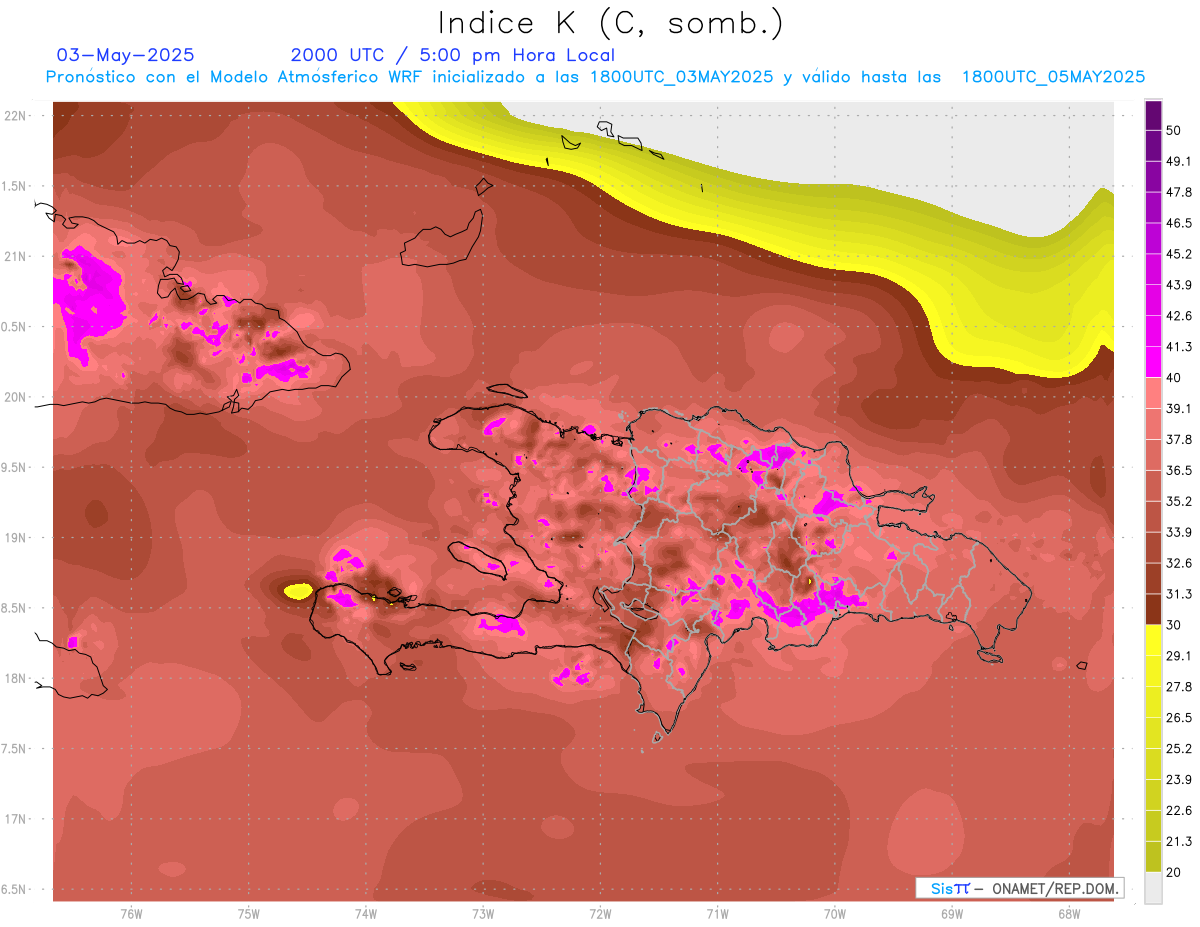This screenshot has height=927, width=1200.
Task: Click the colorbar label 49.1
Action: coord(1180,161)
